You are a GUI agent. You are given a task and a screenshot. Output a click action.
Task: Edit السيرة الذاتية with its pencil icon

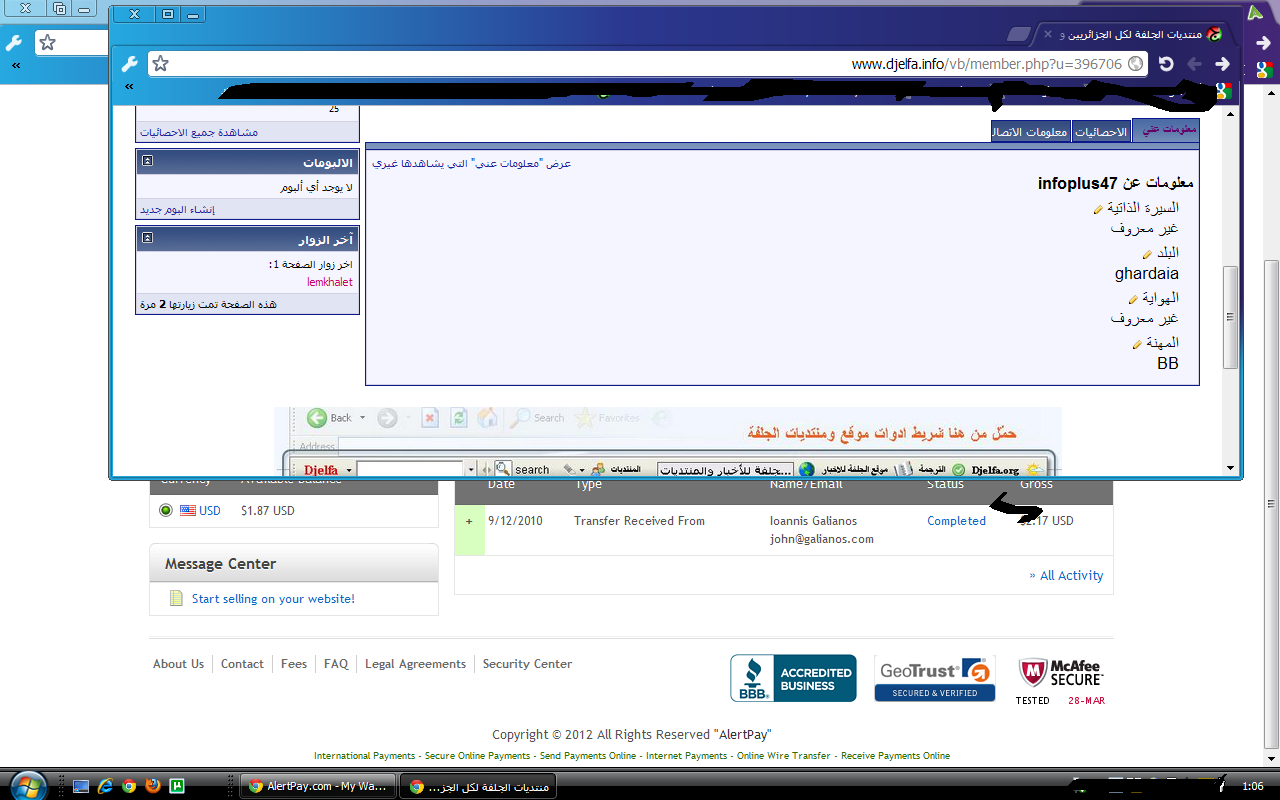tap(1098, 209)
